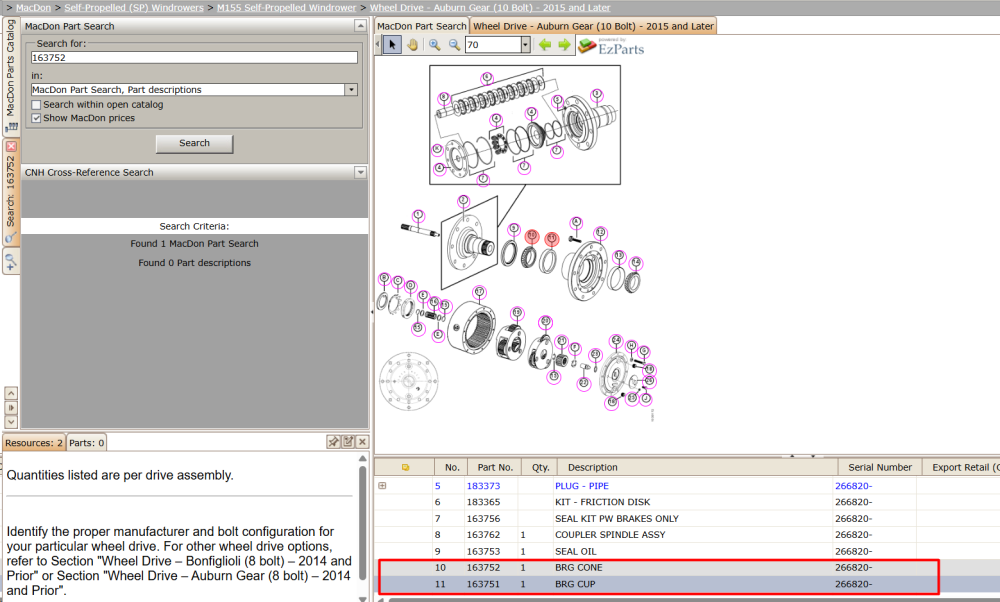Activate the hand pan tool
1000x602 pixels.
pos(413,45)
